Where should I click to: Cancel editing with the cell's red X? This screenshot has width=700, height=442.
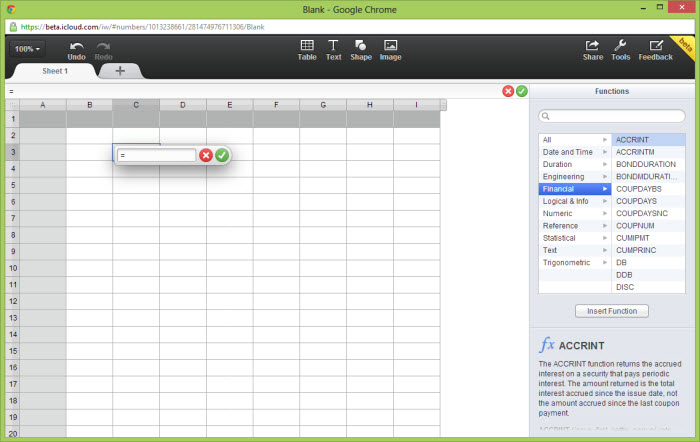tap(206, 155)
